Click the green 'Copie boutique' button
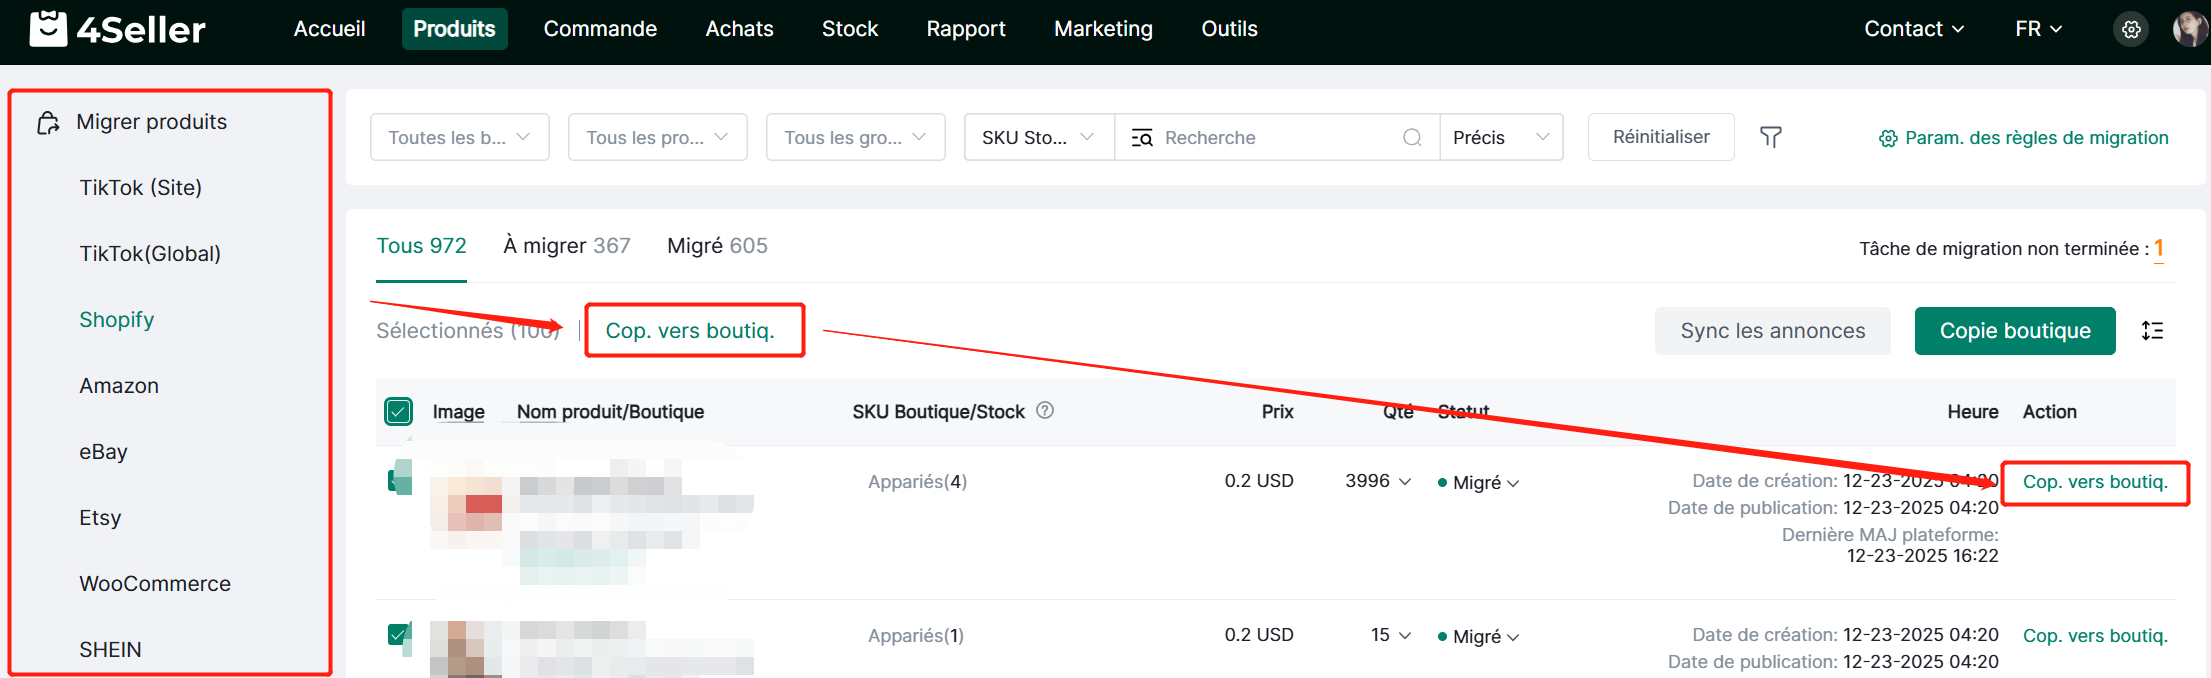This screenshot has width=2211, height=678. pos(2014,331)
